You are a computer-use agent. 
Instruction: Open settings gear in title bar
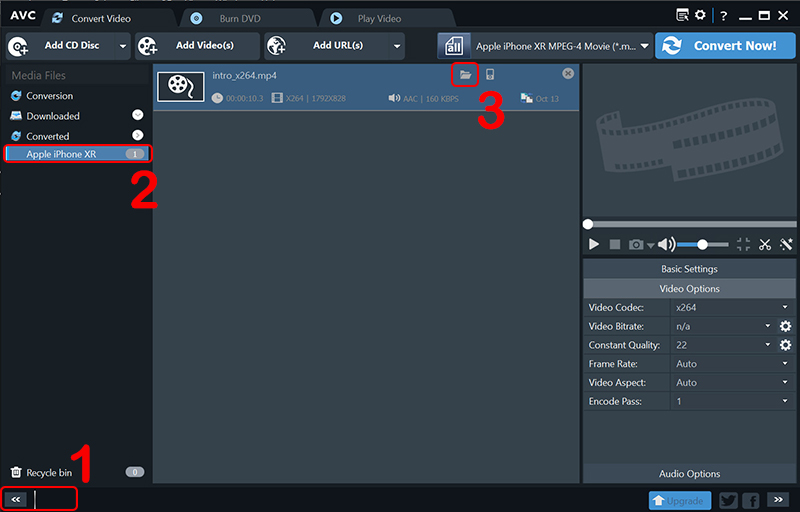[x=701, y=15]
